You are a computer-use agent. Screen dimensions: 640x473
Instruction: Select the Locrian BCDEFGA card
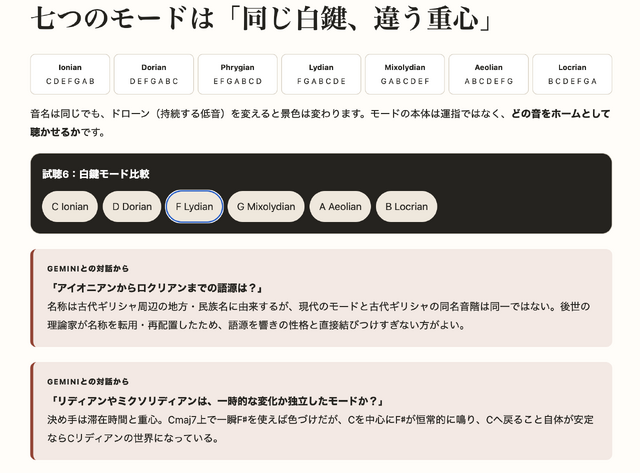click(572, 74)
